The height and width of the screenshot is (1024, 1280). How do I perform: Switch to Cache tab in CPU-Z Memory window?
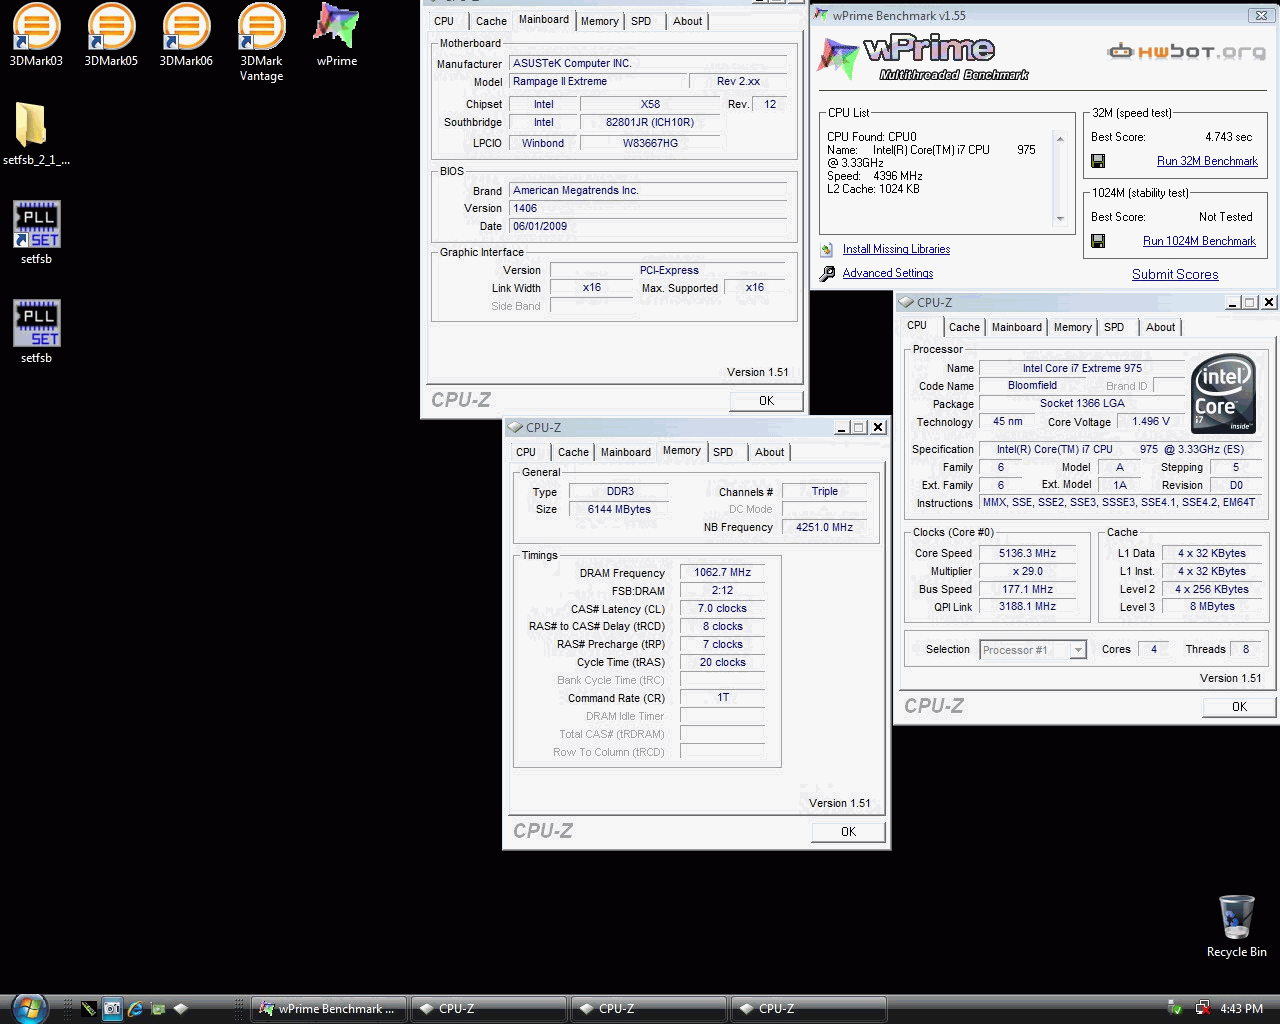573,452
